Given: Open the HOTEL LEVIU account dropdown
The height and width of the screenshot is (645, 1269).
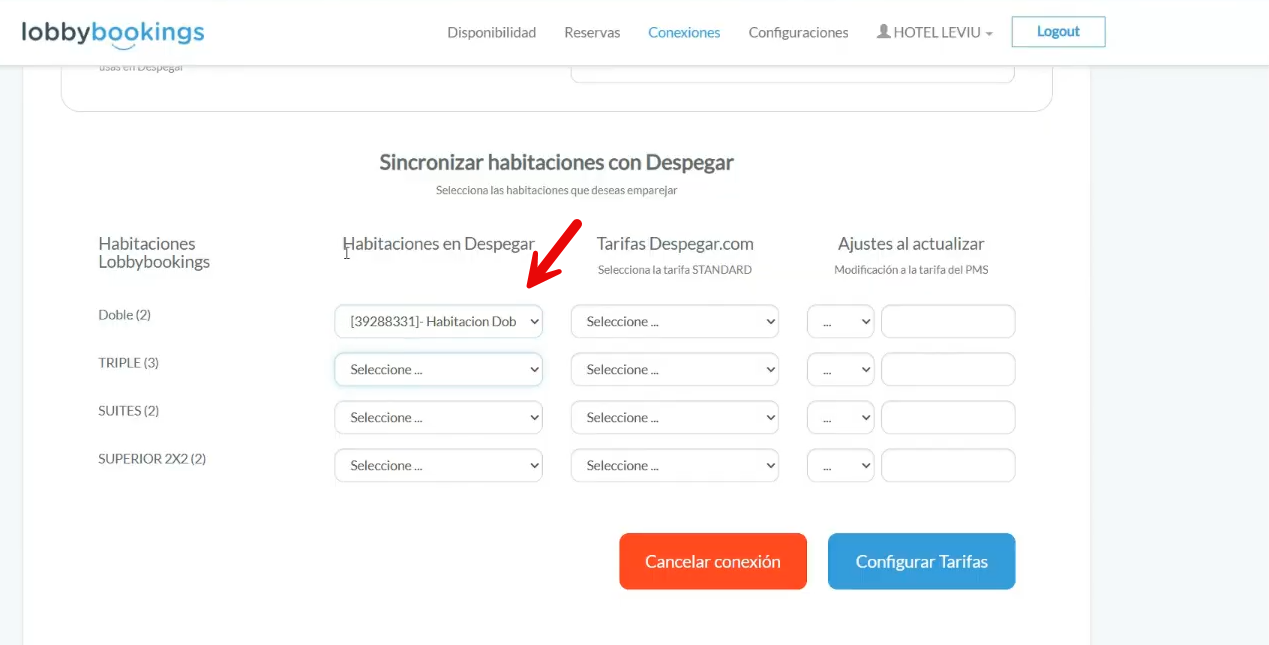Looking at the screenshot, I should point(935,33).
